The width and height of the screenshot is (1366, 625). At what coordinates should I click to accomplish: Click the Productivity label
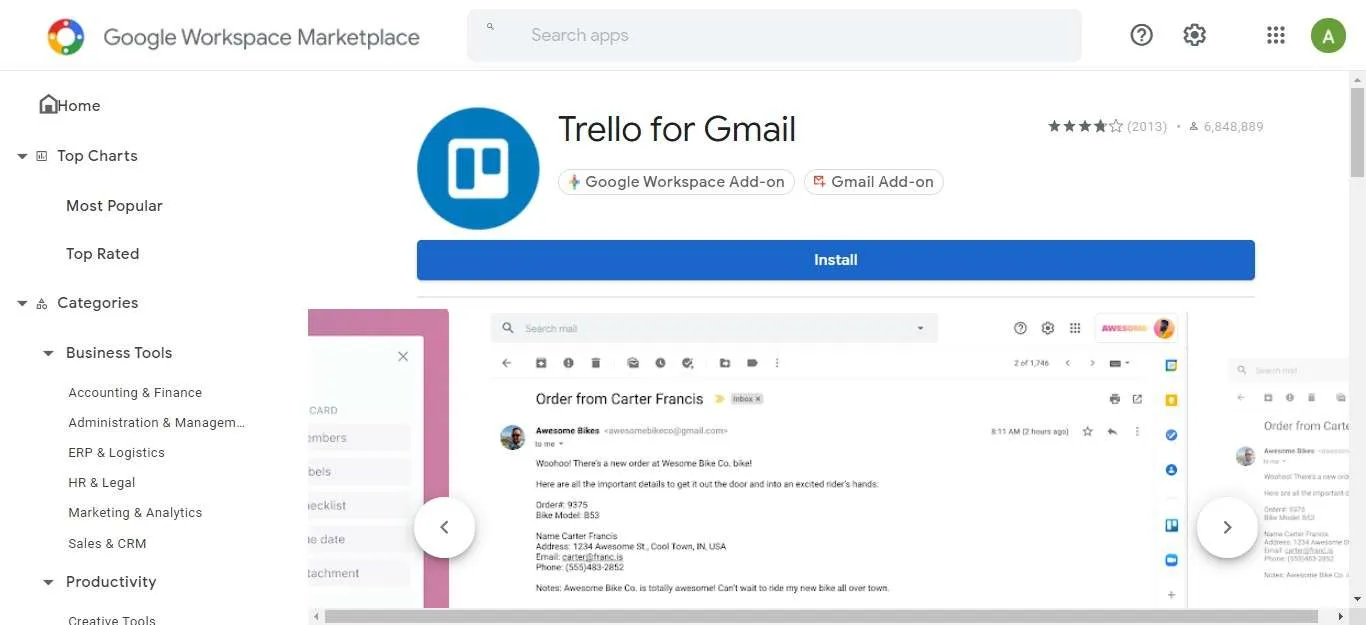pos(111,582)
